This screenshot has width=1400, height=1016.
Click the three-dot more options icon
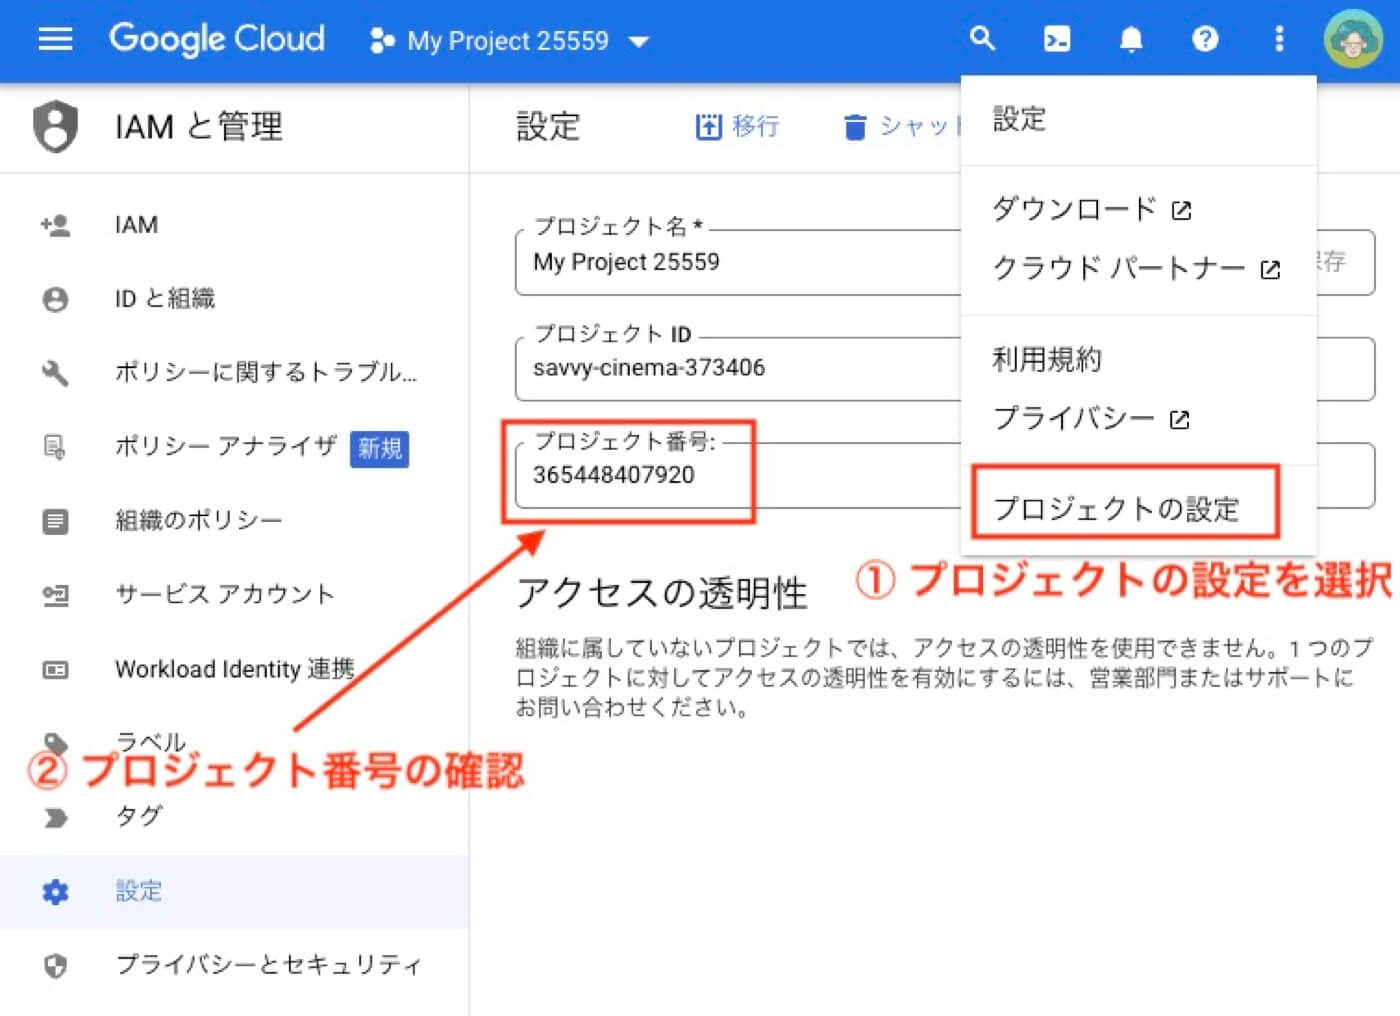[x=1279, y=39]
